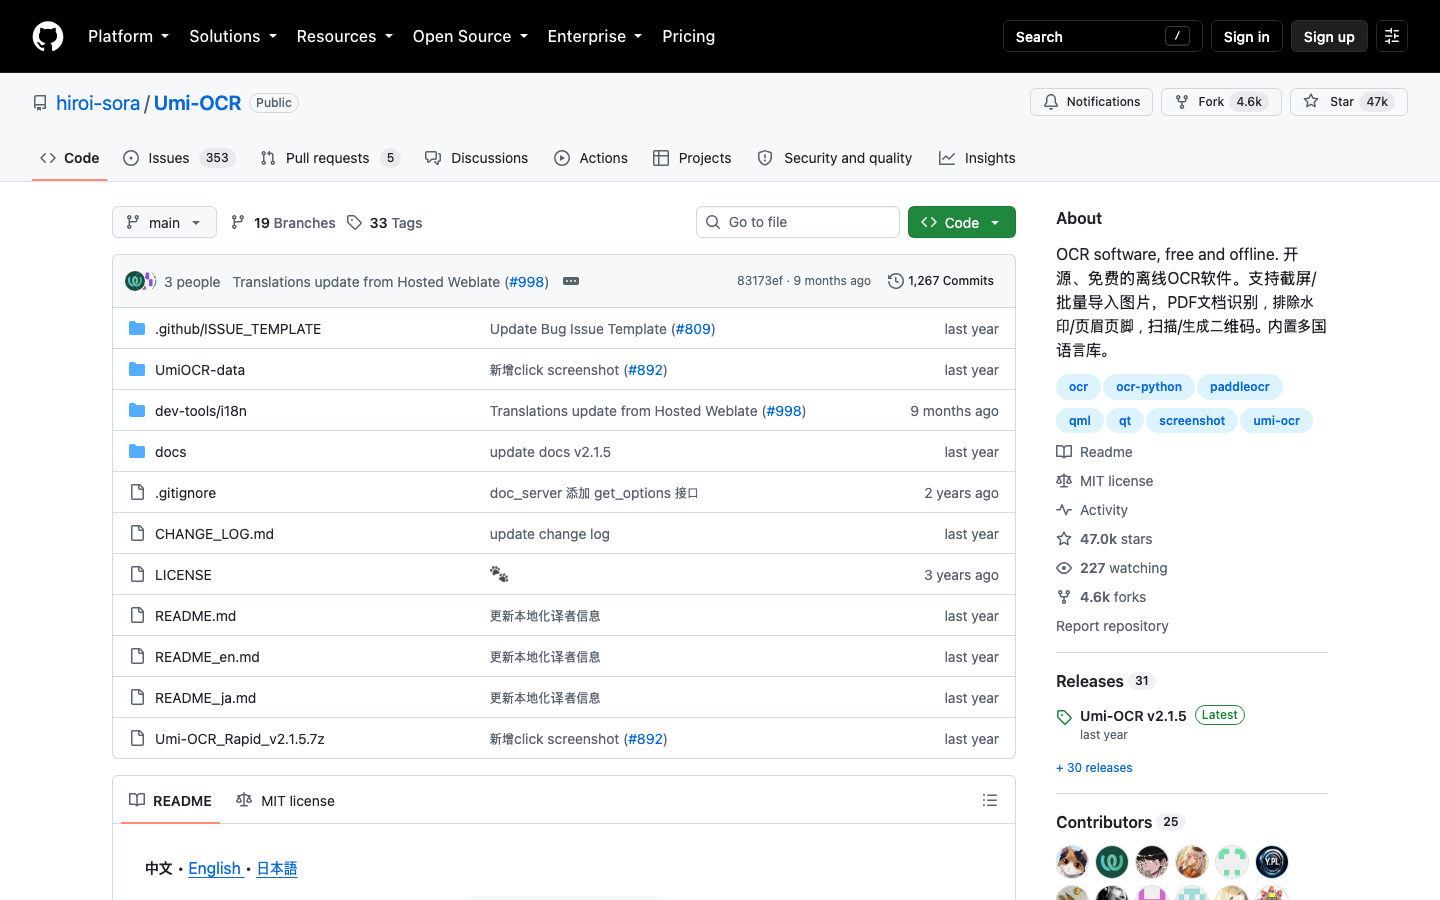Screen dimensions: 1440x900
Task: Click the README.md file icon
Action: pos(137,616)
